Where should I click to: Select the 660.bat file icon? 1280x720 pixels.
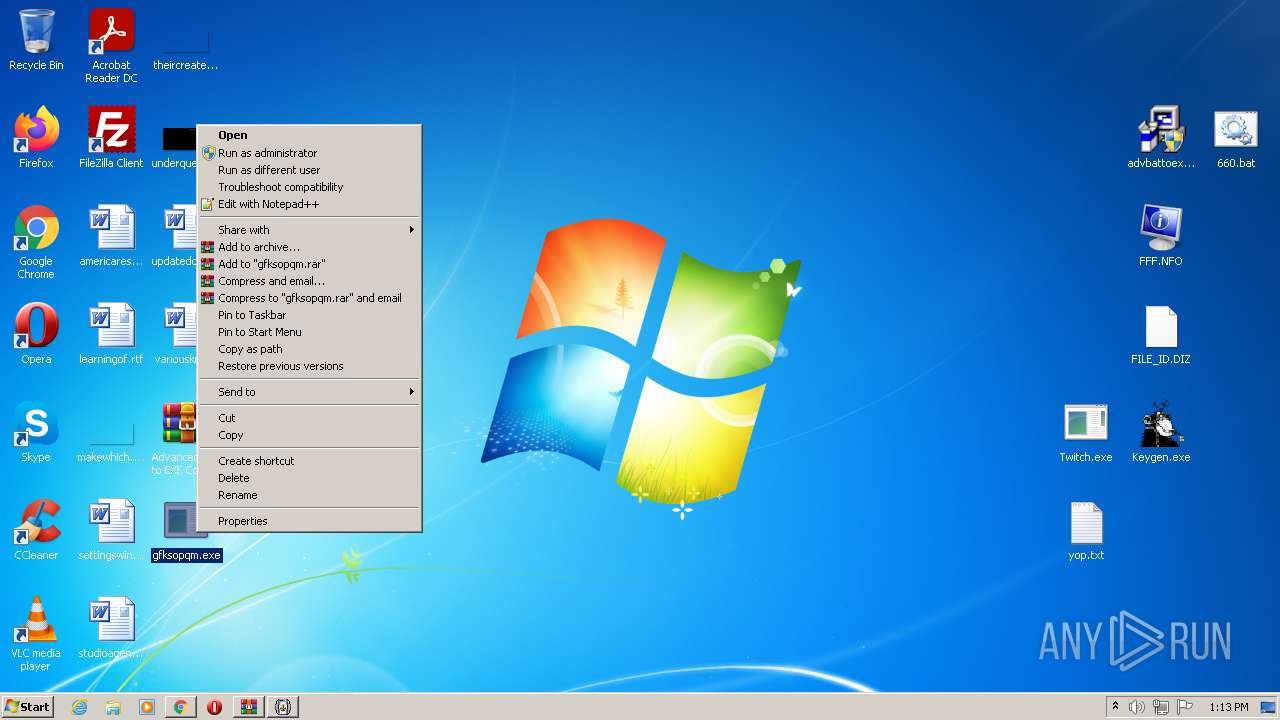(x=1236, y=137)
